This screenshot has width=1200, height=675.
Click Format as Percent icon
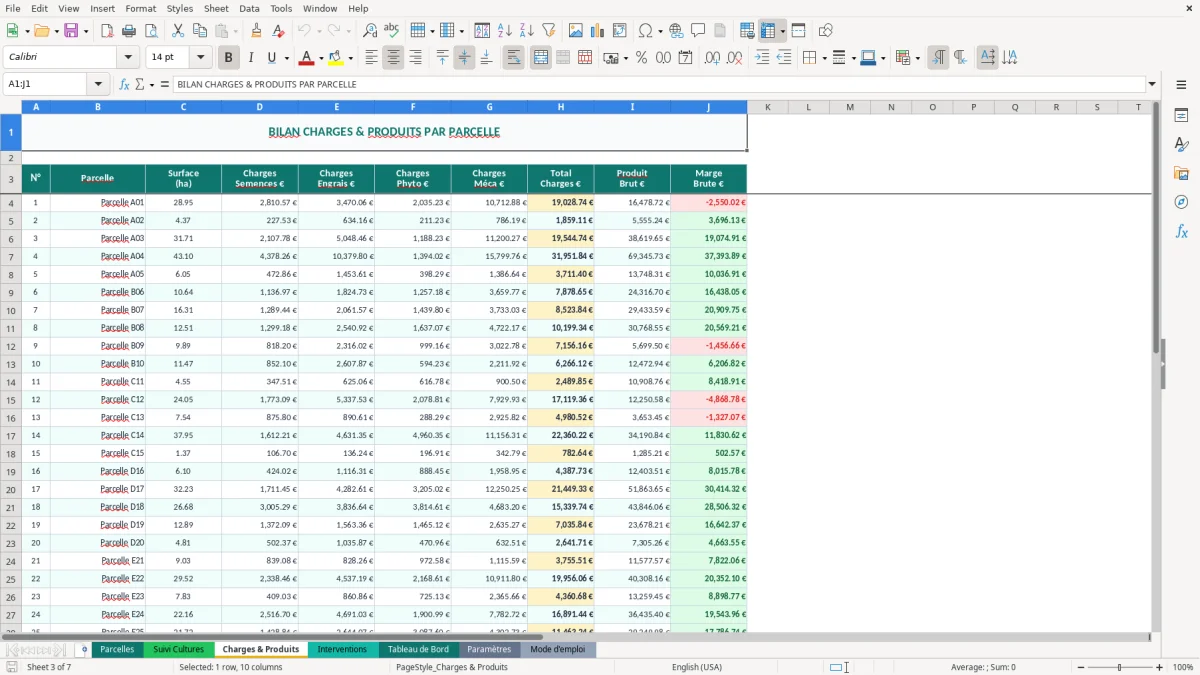pos(641,58)
